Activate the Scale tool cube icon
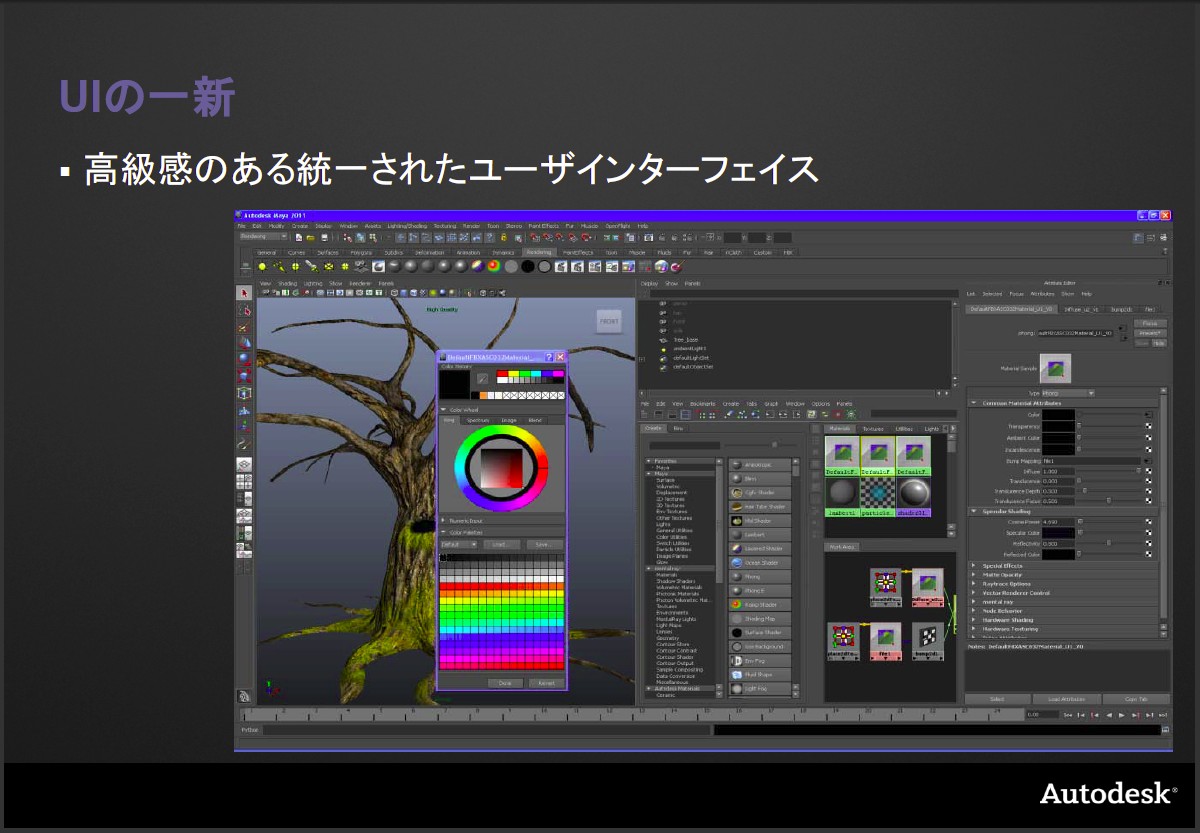1200x833 pixels. 244,375
